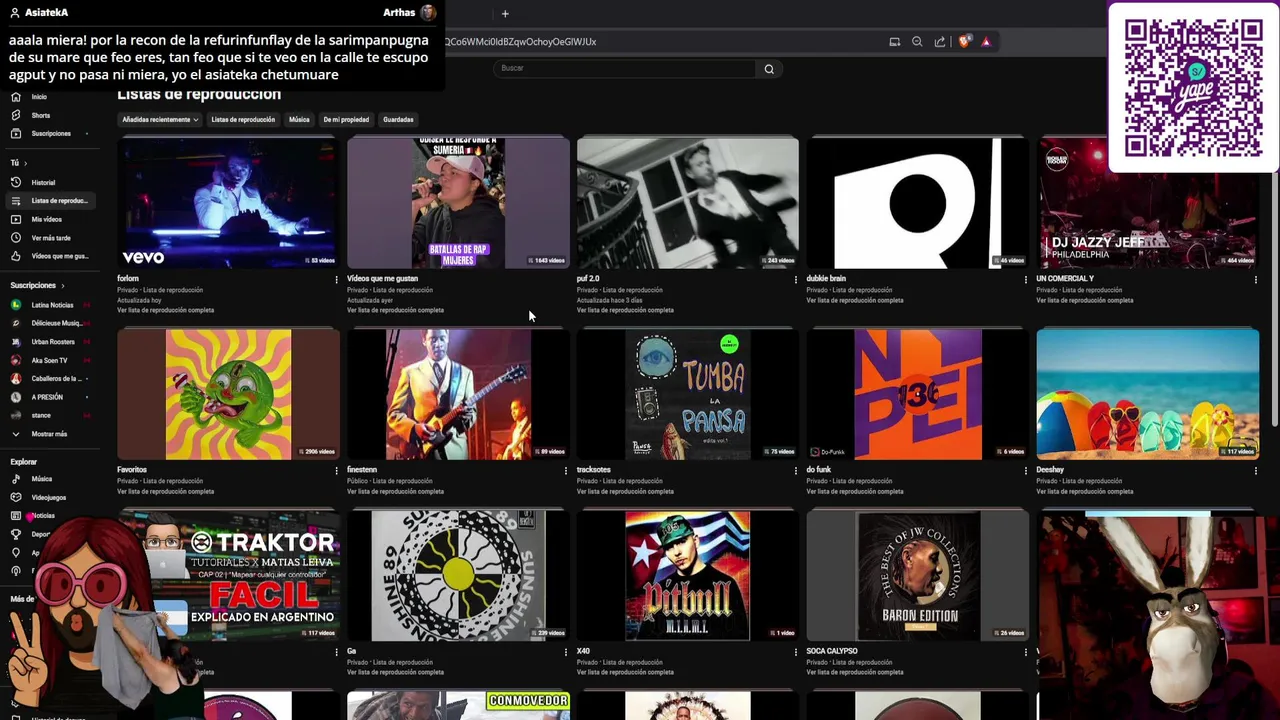Open three-dot menu for Ga playlist
Image resolution: width=1280 pixels, height=720 pixels.
pos(566,652)
